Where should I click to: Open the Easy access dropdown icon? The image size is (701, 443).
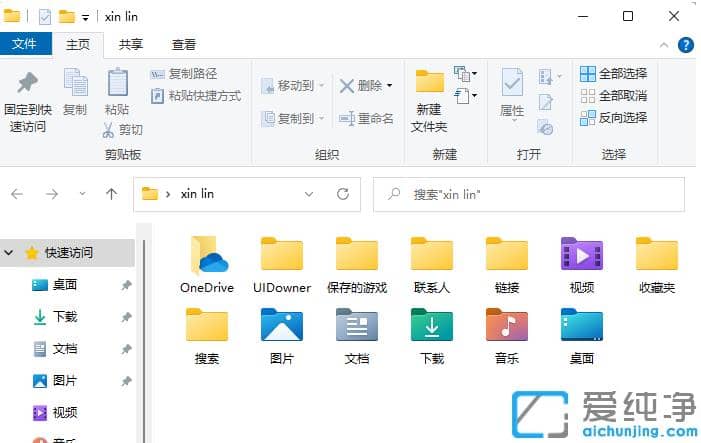(465, 95)
